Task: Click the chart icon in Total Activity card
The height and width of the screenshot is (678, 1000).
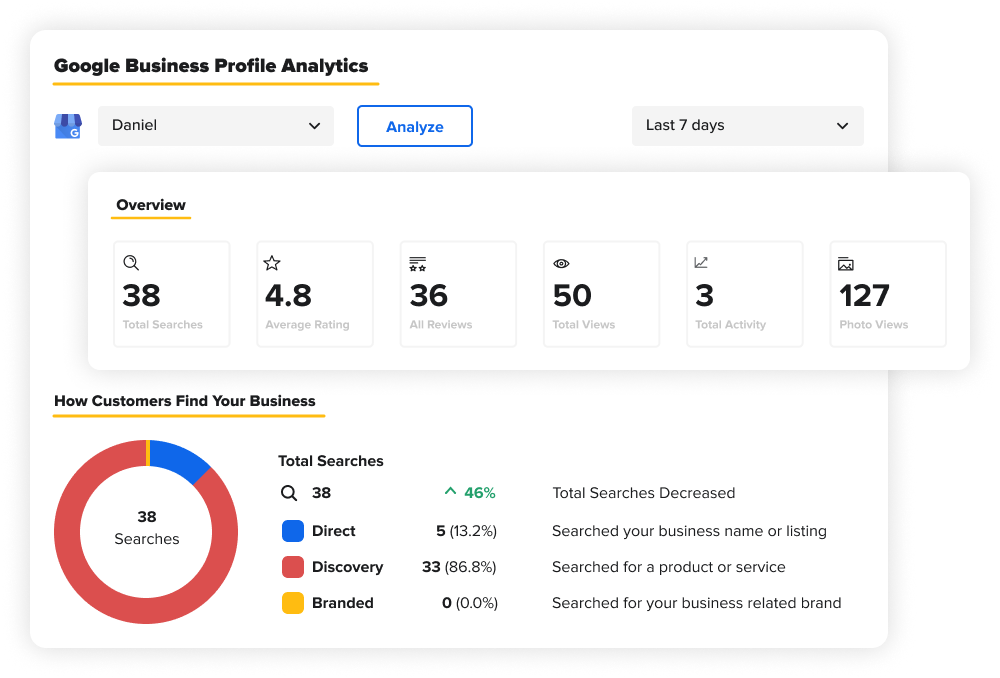Action: (x=701, y=262)
